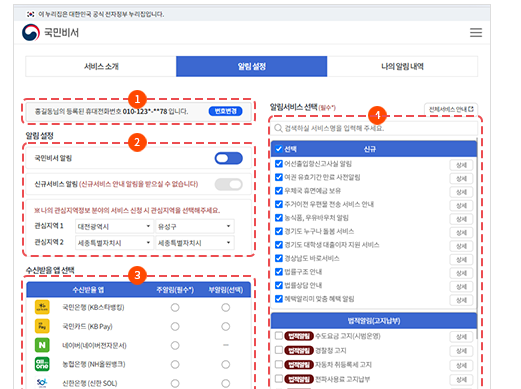The height and width of the screenshot is (389, 521).
Task: Check 수도요금 고지(시범운영)
Action: (279, 336)
